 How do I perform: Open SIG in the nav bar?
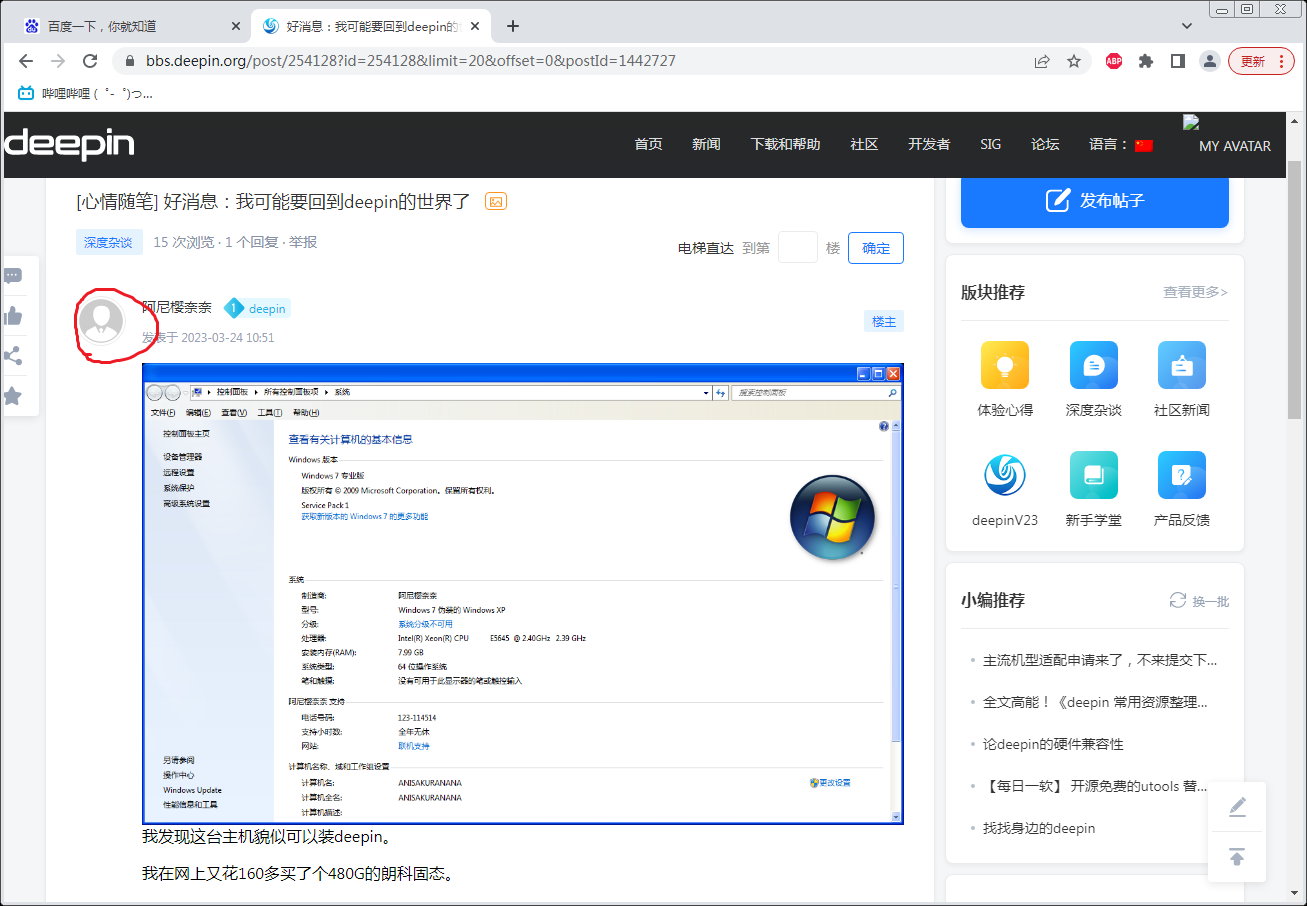click(x=990, y=145)
